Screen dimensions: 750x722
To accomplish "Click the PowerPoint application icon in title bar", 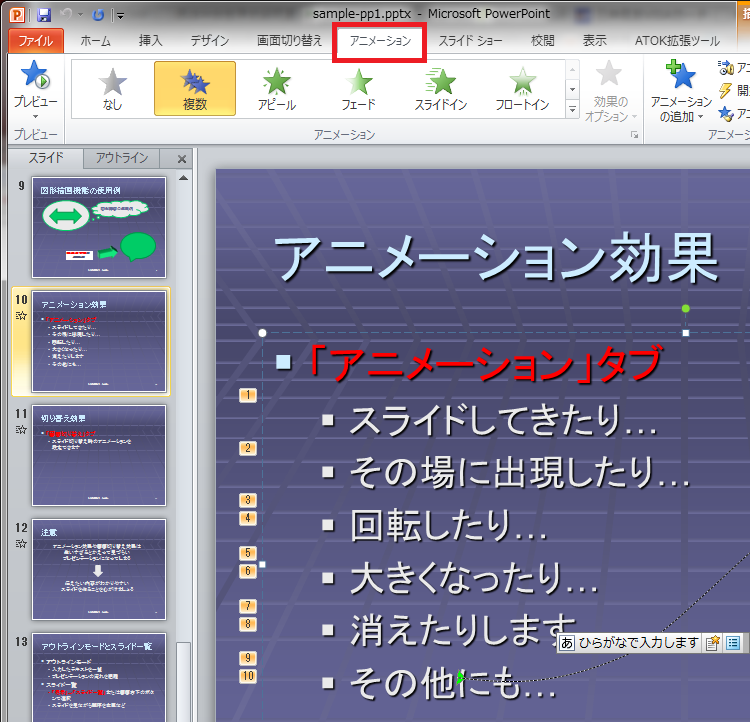I will pyautogui.click(x=17, y=15).
